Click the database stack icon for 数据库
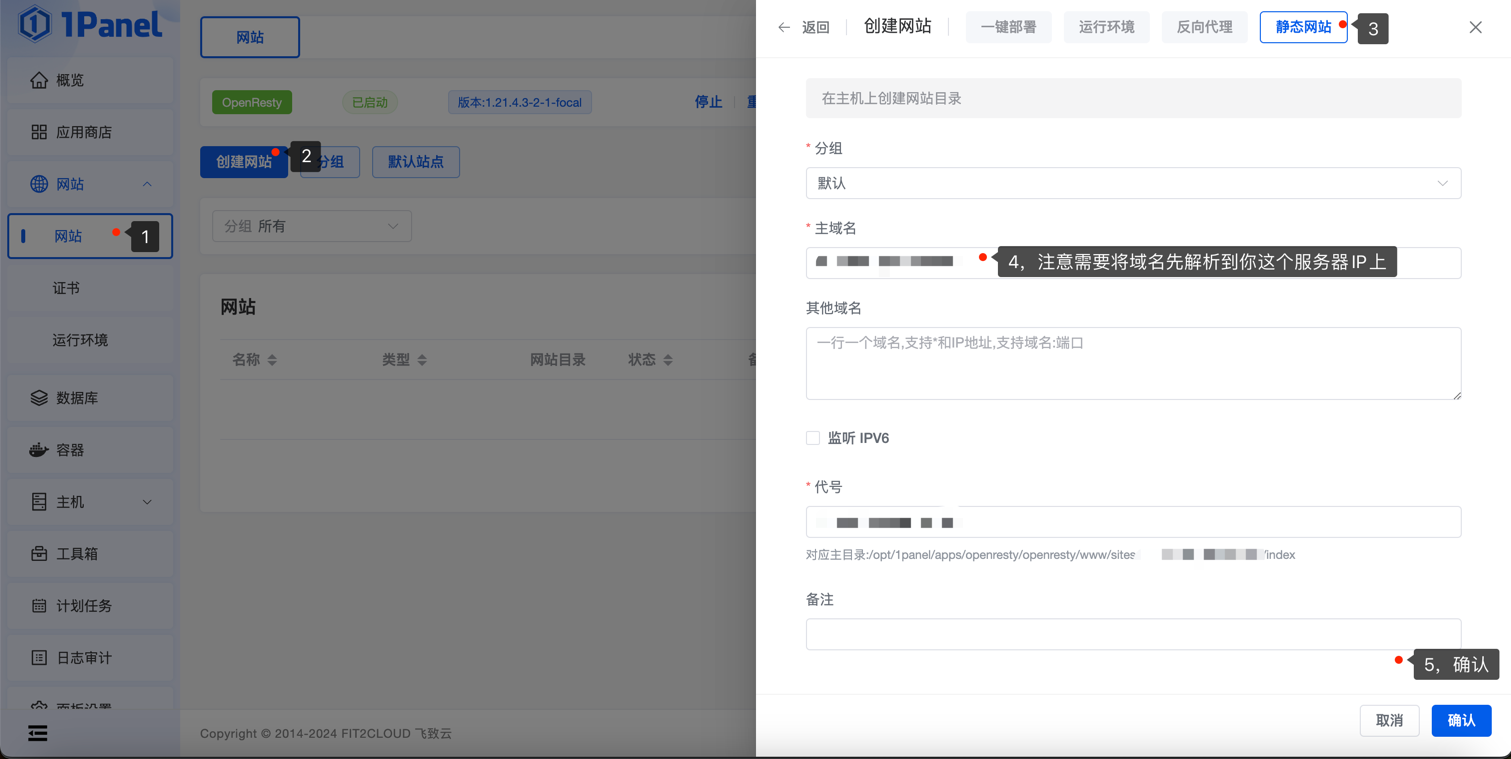 tap(39, 398)
